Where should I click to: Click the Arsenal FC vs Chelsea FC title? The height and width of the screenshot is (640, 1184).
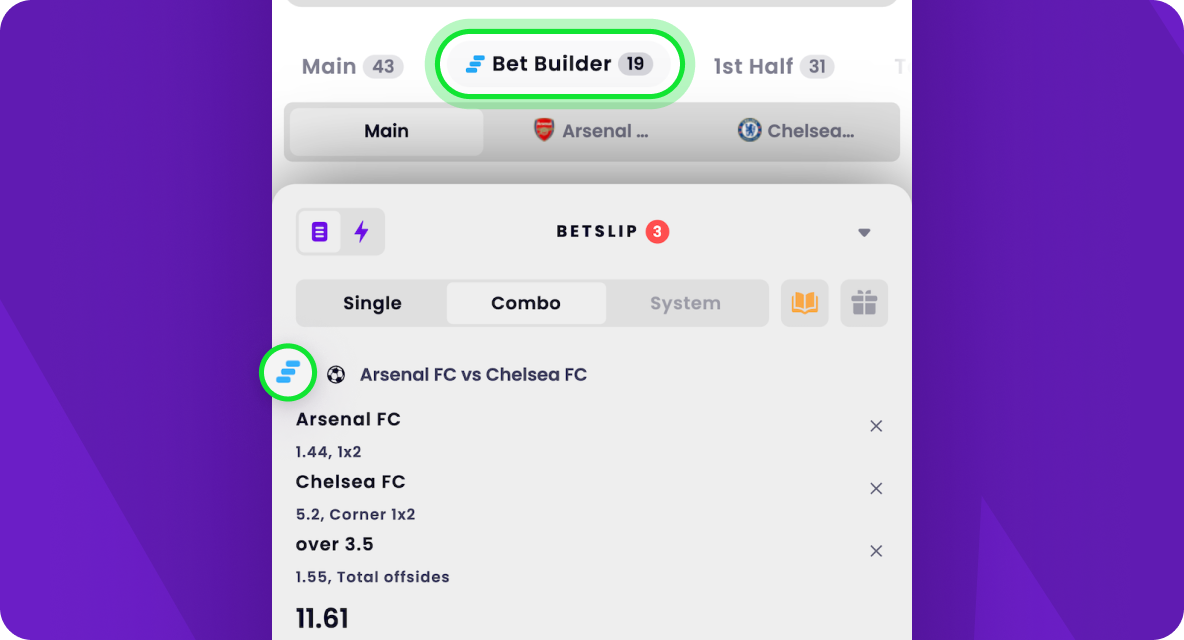[473, 375]
